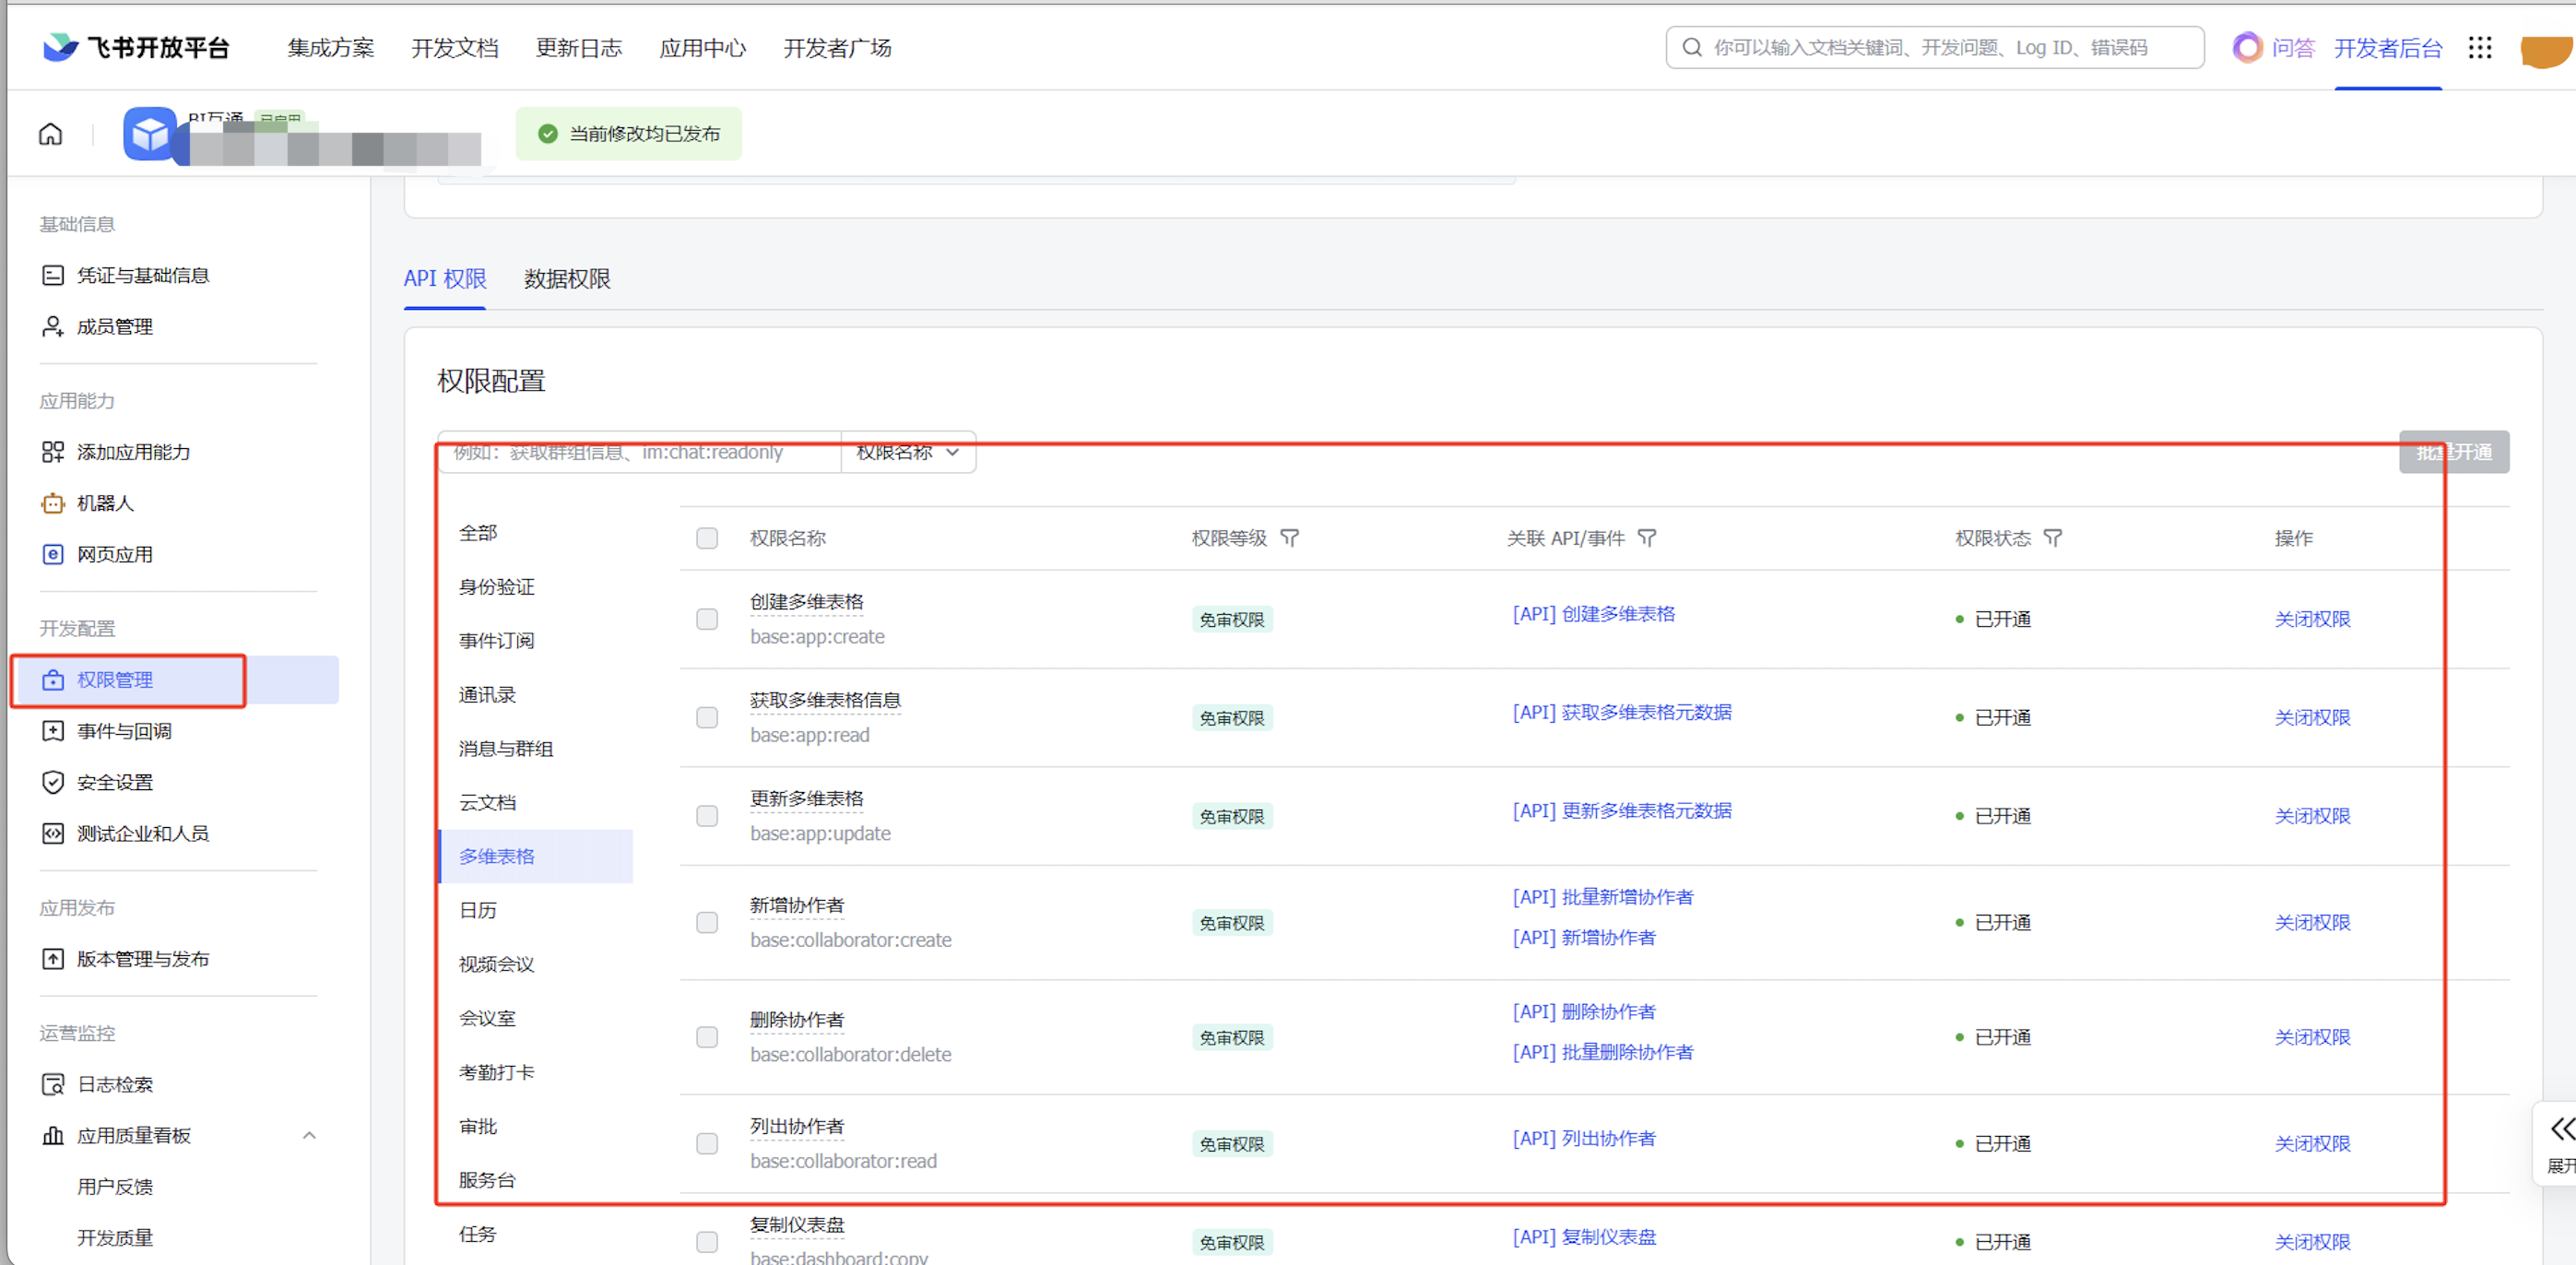Open 用户反馈 in sidebar
This screenshot has height=1265, width=2576.
[x=115, y=1187]
